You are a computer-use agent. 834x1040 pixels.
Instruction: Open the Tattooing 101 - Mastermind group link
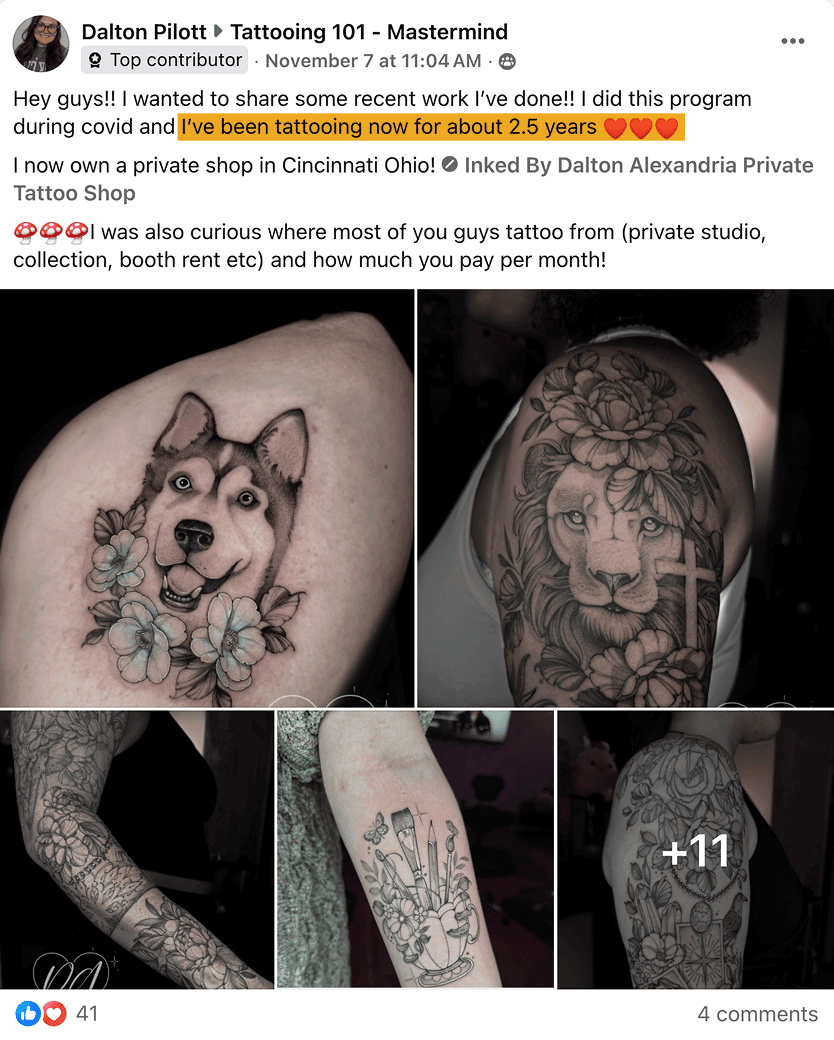pyautogui.click(x=369, y=31)
